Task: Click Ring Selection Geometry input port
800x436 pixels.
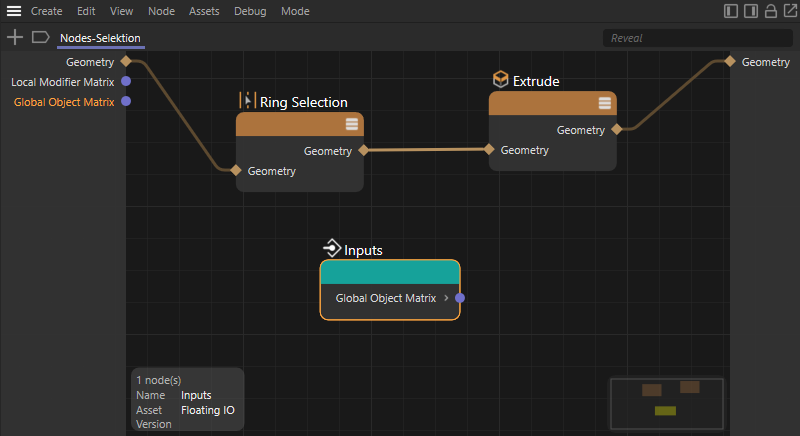Action: (x=236, y=170)
